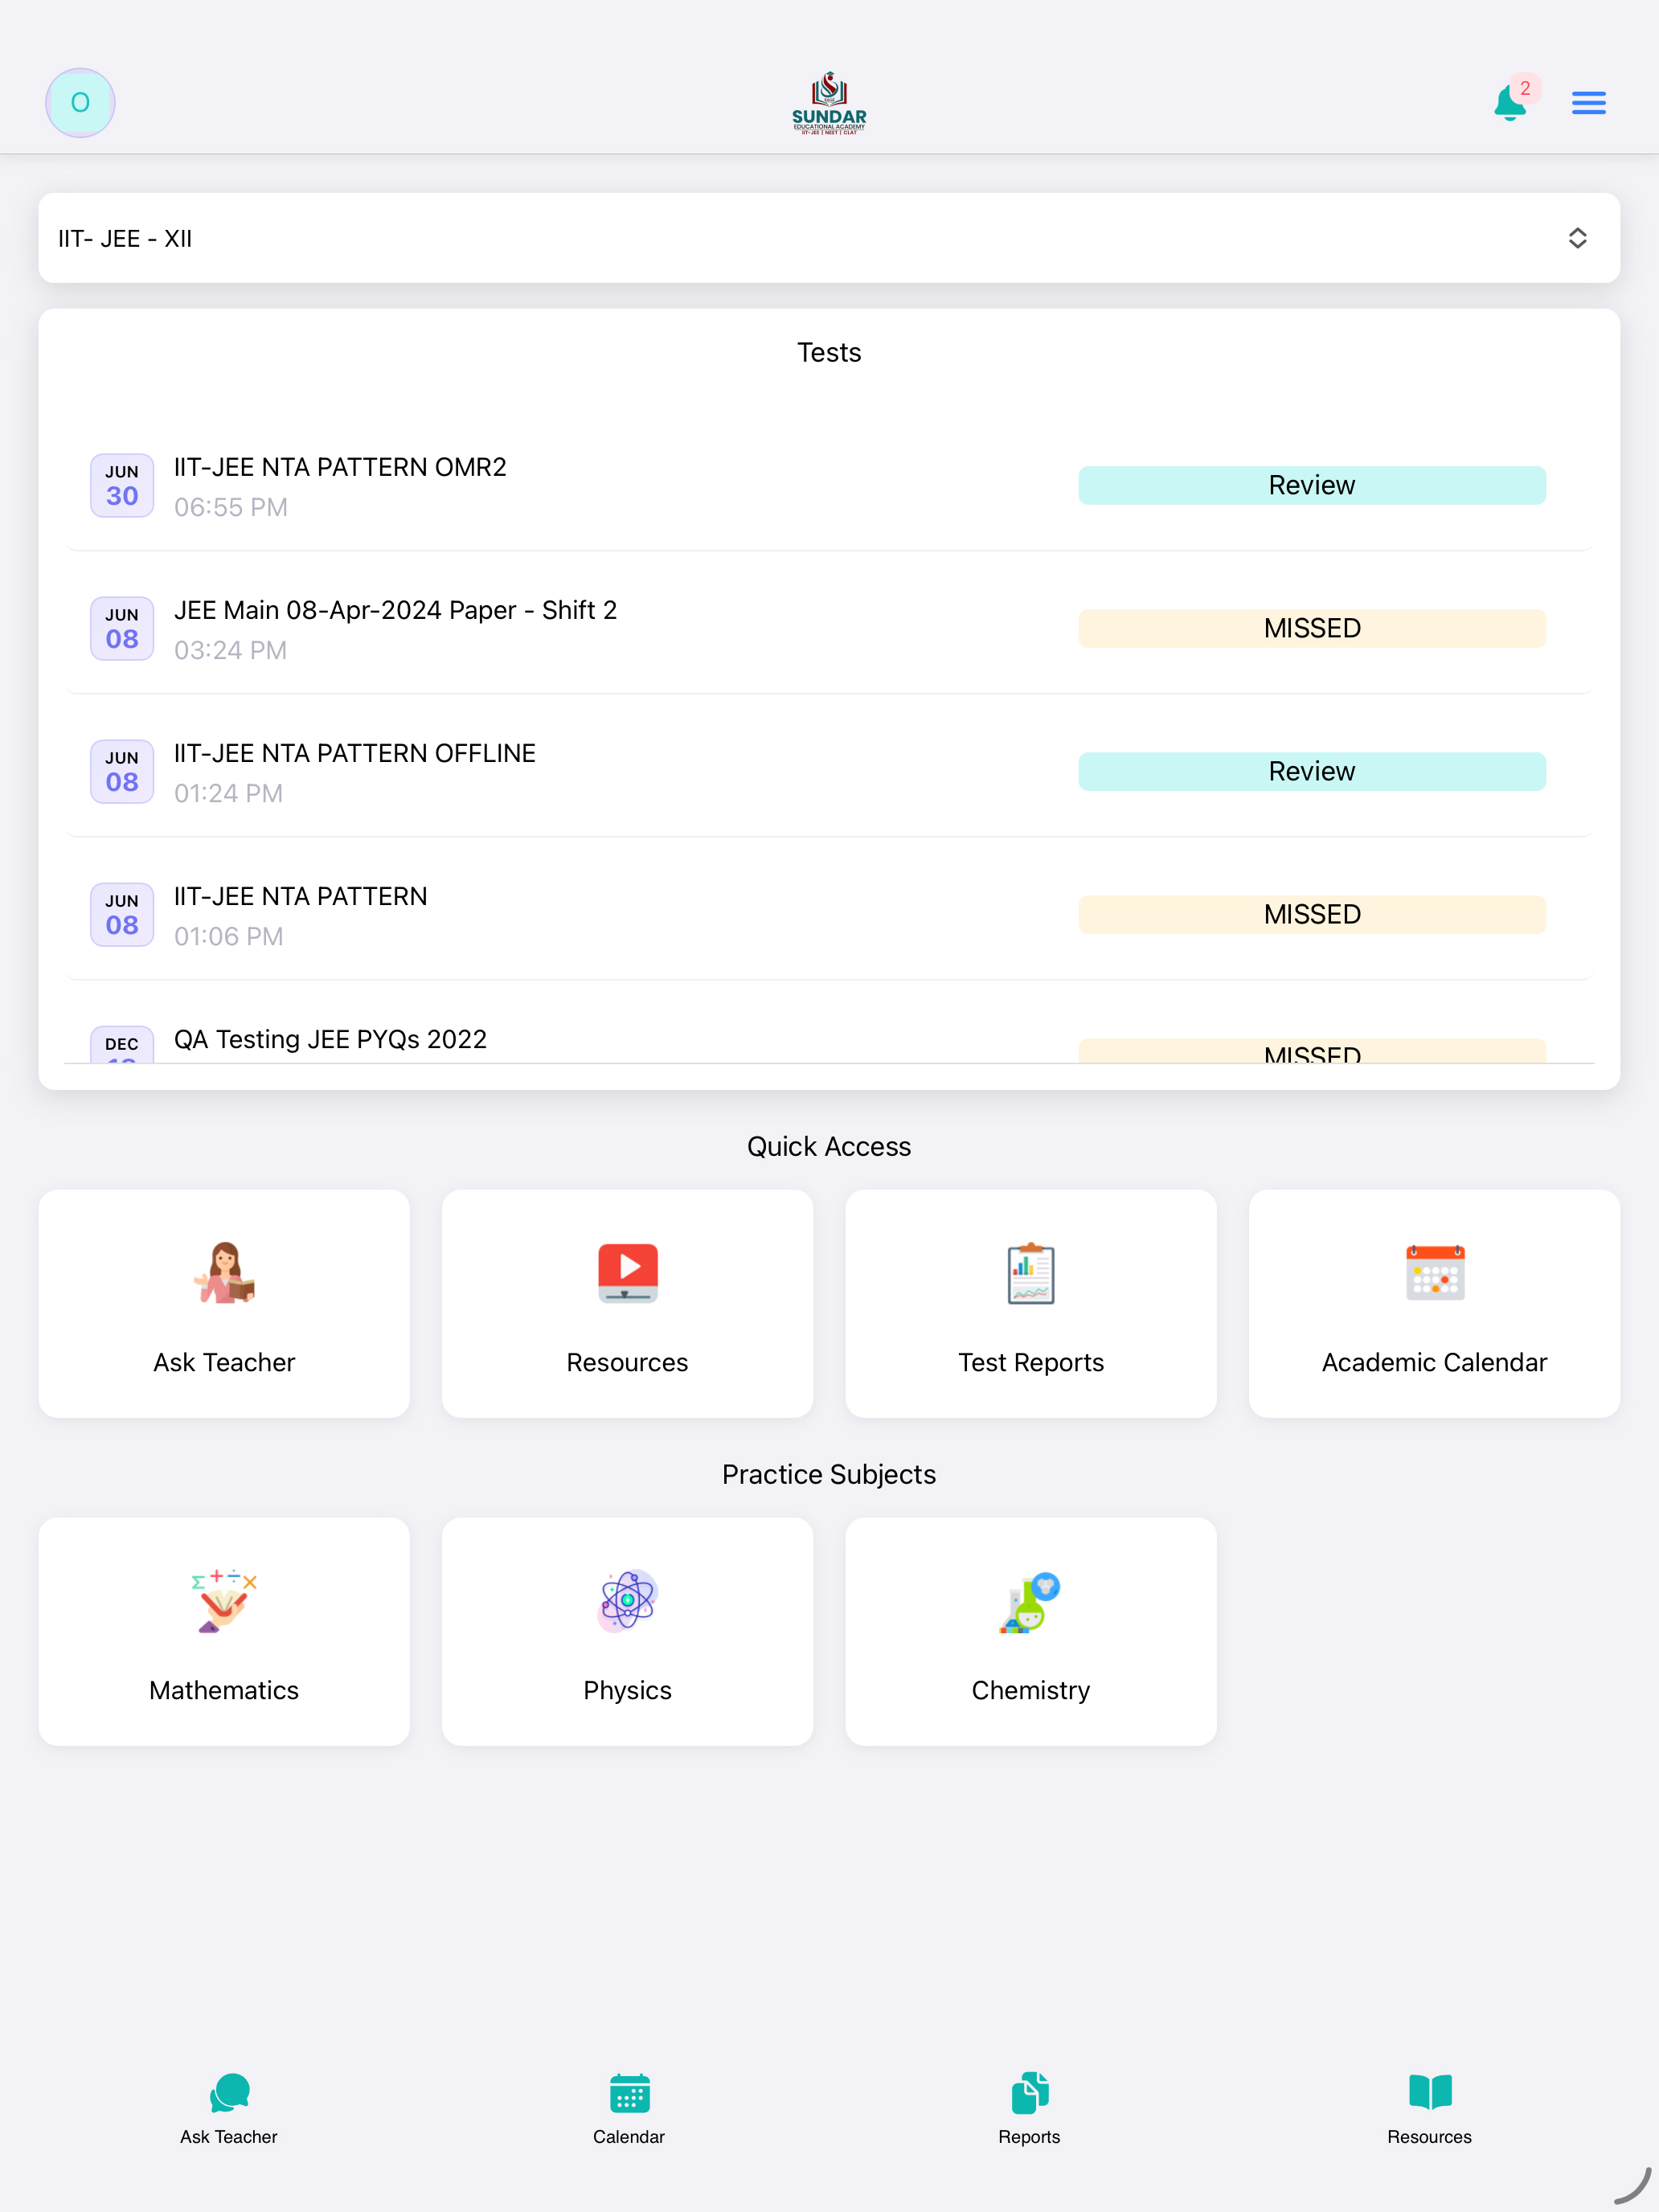This screenshot has height=2212, width=1659.
Task: Click the Tests section heading
Action: click(x=829, y=352)
